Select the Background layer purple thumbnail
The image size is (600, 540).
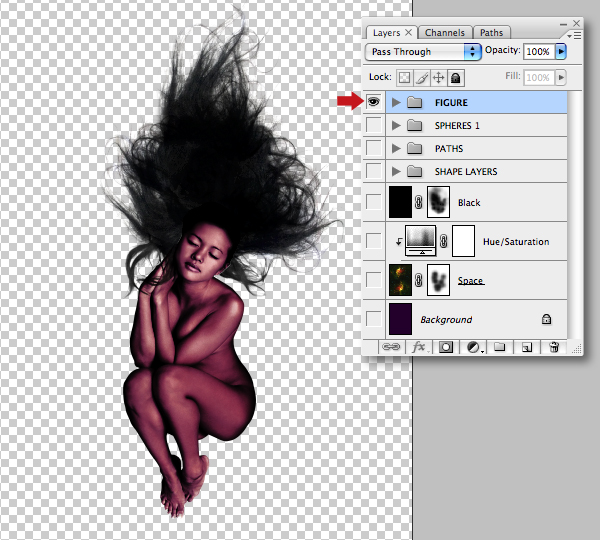pyautogui.click(x=400, y=319)
